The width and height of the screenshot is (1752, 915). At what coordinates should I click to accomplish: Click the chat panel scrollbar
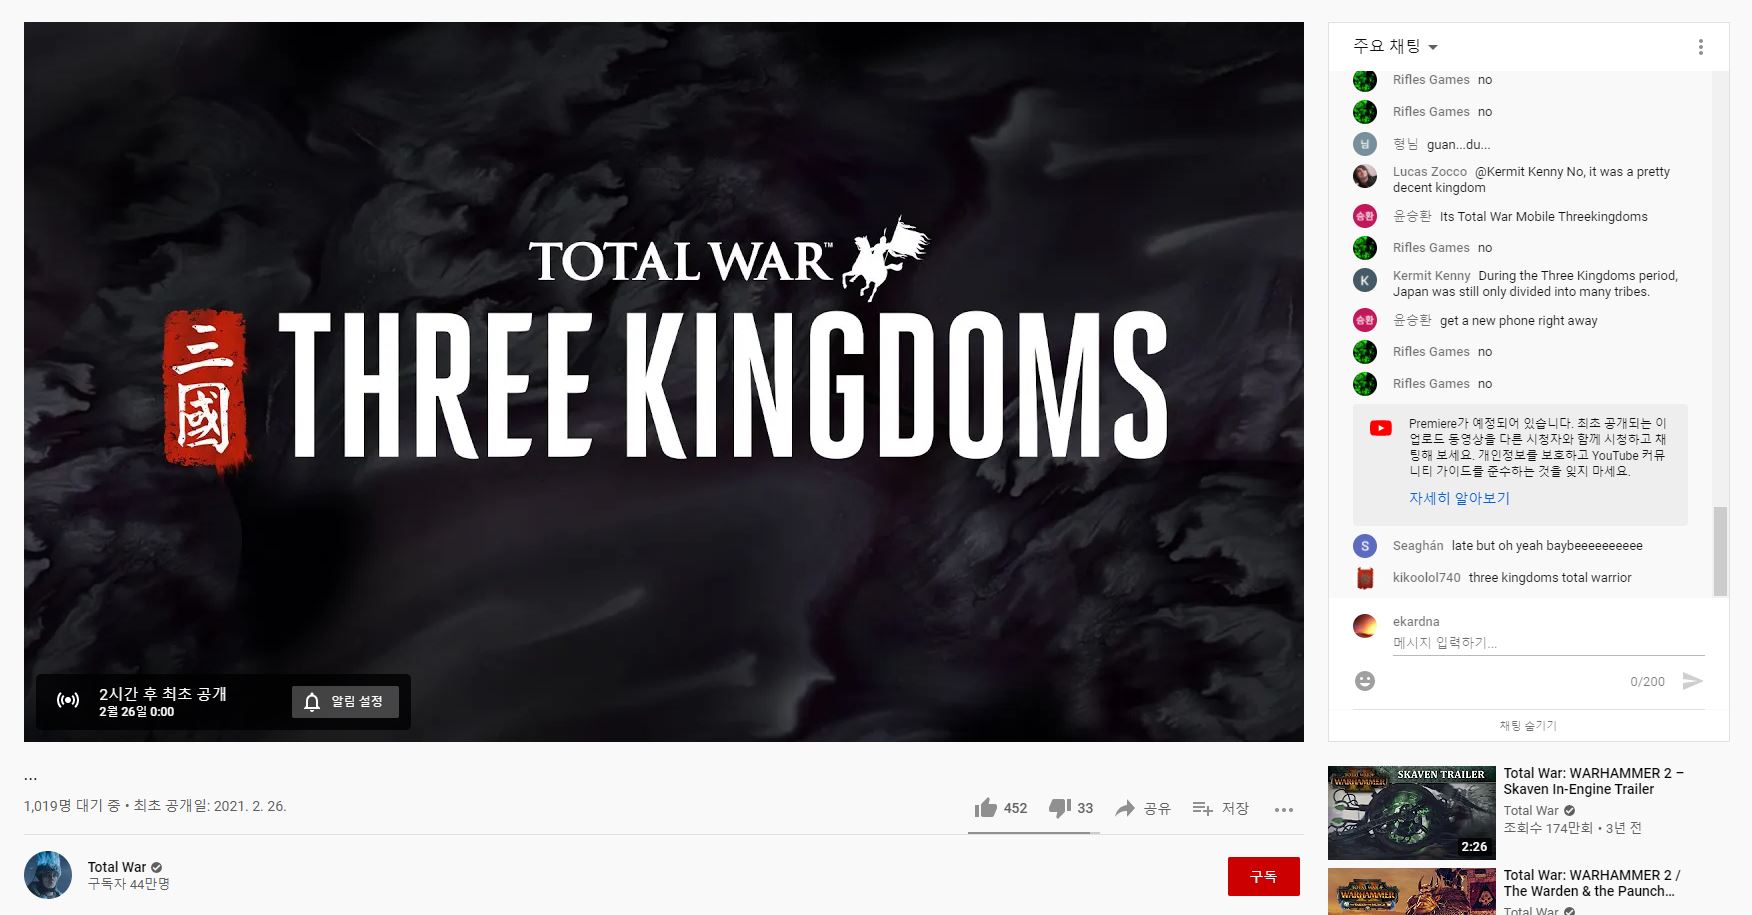[x=1720, y=551]
